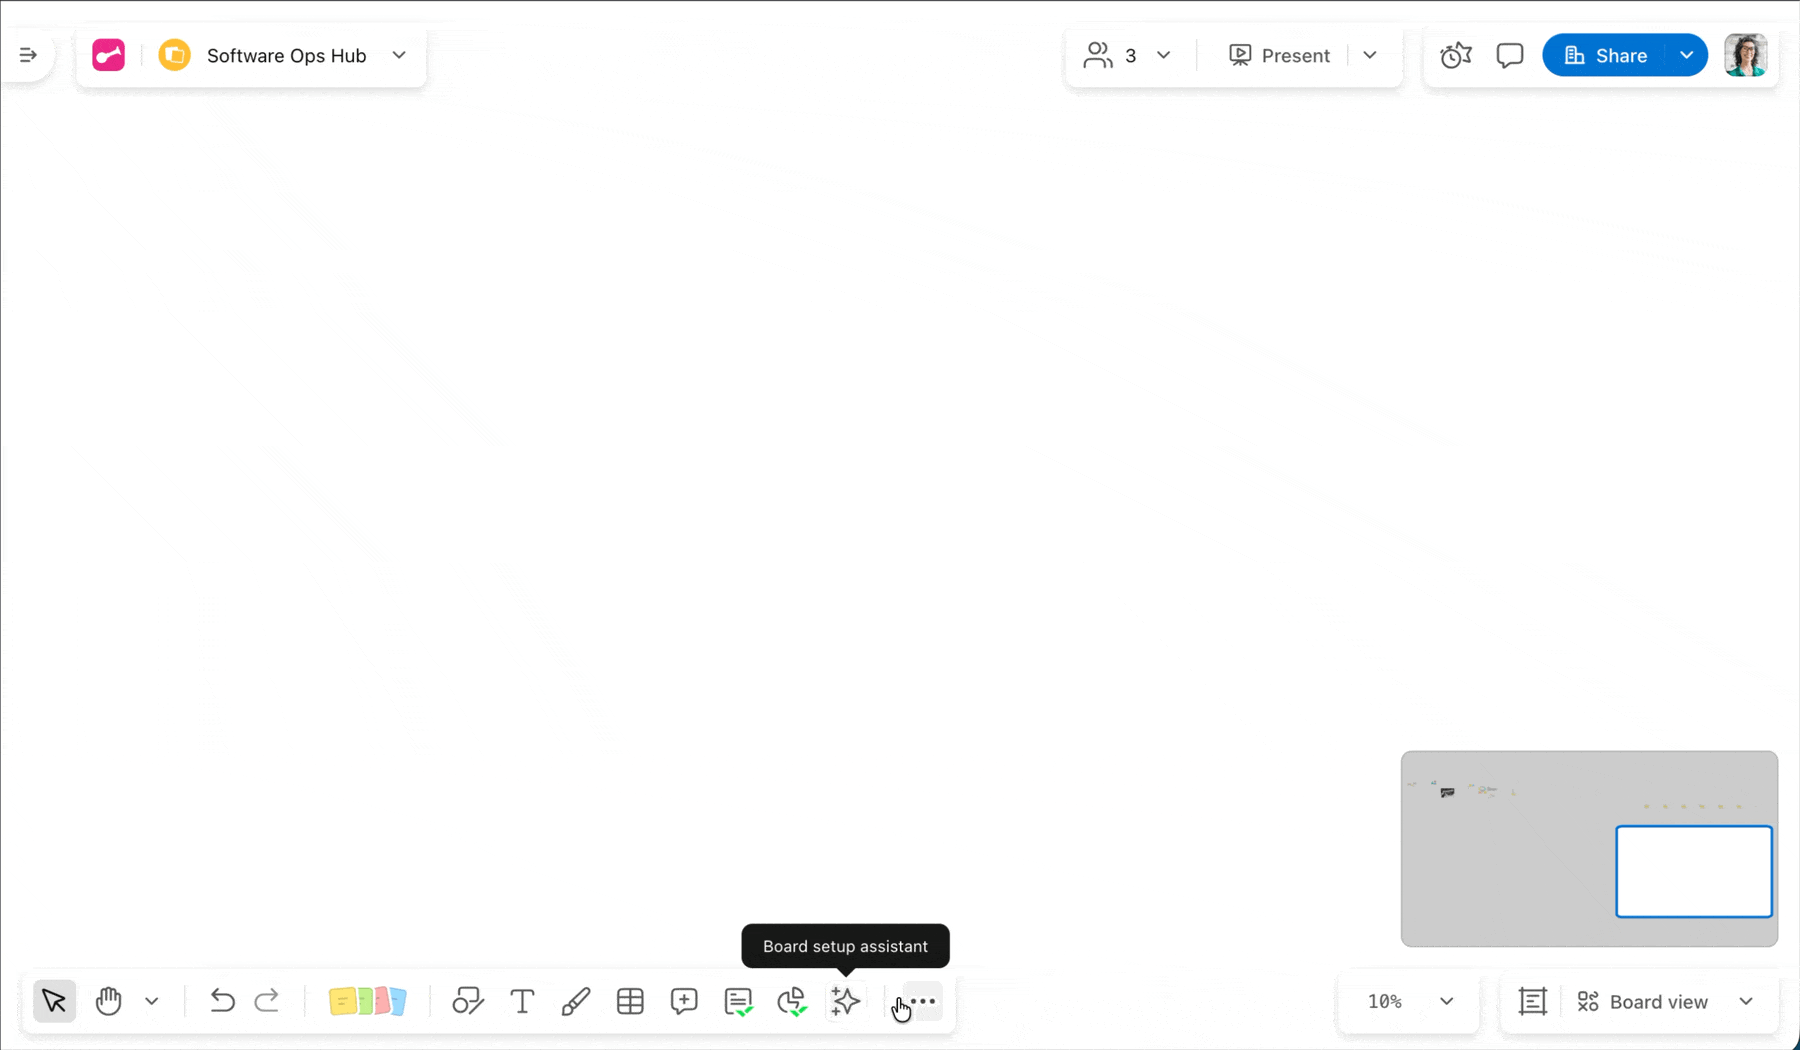Screen dimensions: 1800x1050
Task: Select the Text tool
Action: coord(522,1001)
